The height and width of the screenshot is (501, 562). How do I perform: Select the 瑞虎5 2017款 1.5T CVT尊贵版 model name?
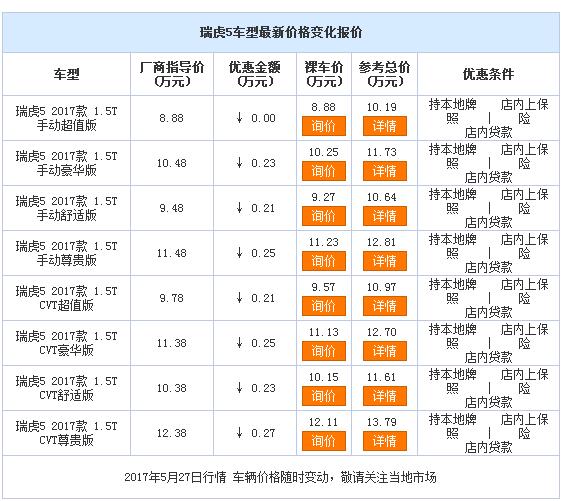66,433
